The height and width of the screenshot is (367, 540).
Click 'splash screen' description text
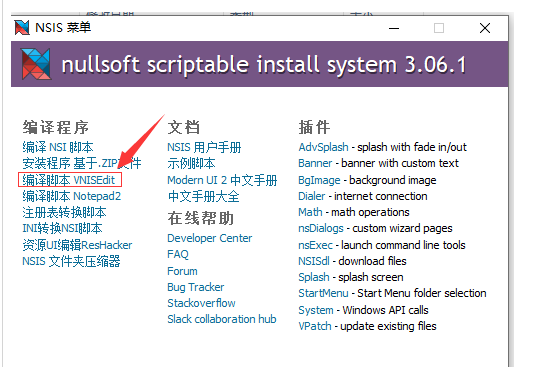371,277
